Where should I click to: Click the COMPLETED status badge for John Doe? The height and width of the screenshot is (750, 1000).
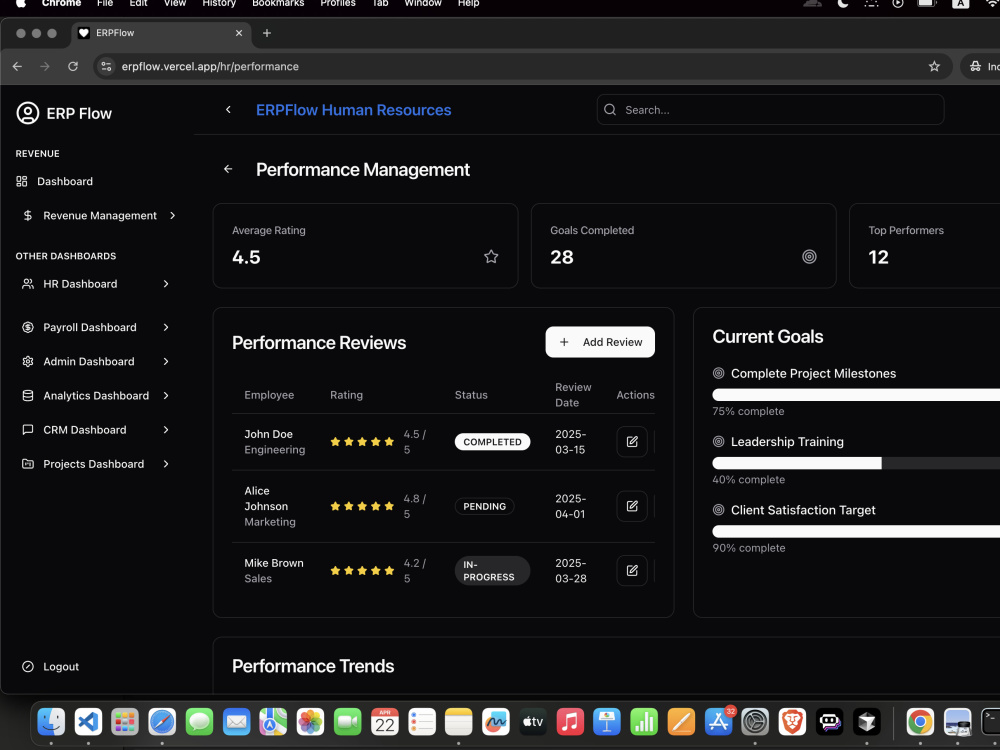[492, 441]
